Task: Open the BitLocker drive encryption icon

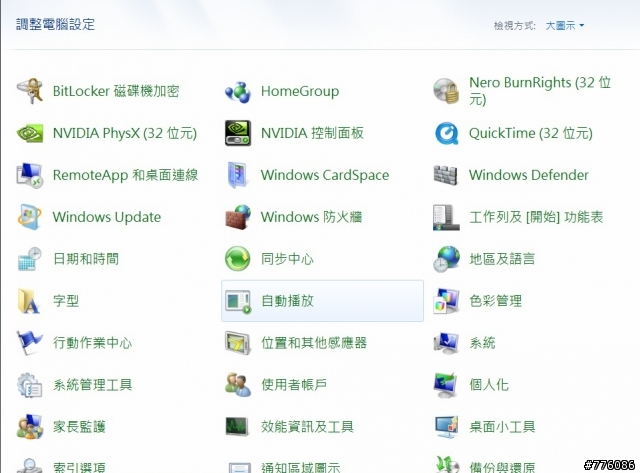Action: tap(29, 91)
